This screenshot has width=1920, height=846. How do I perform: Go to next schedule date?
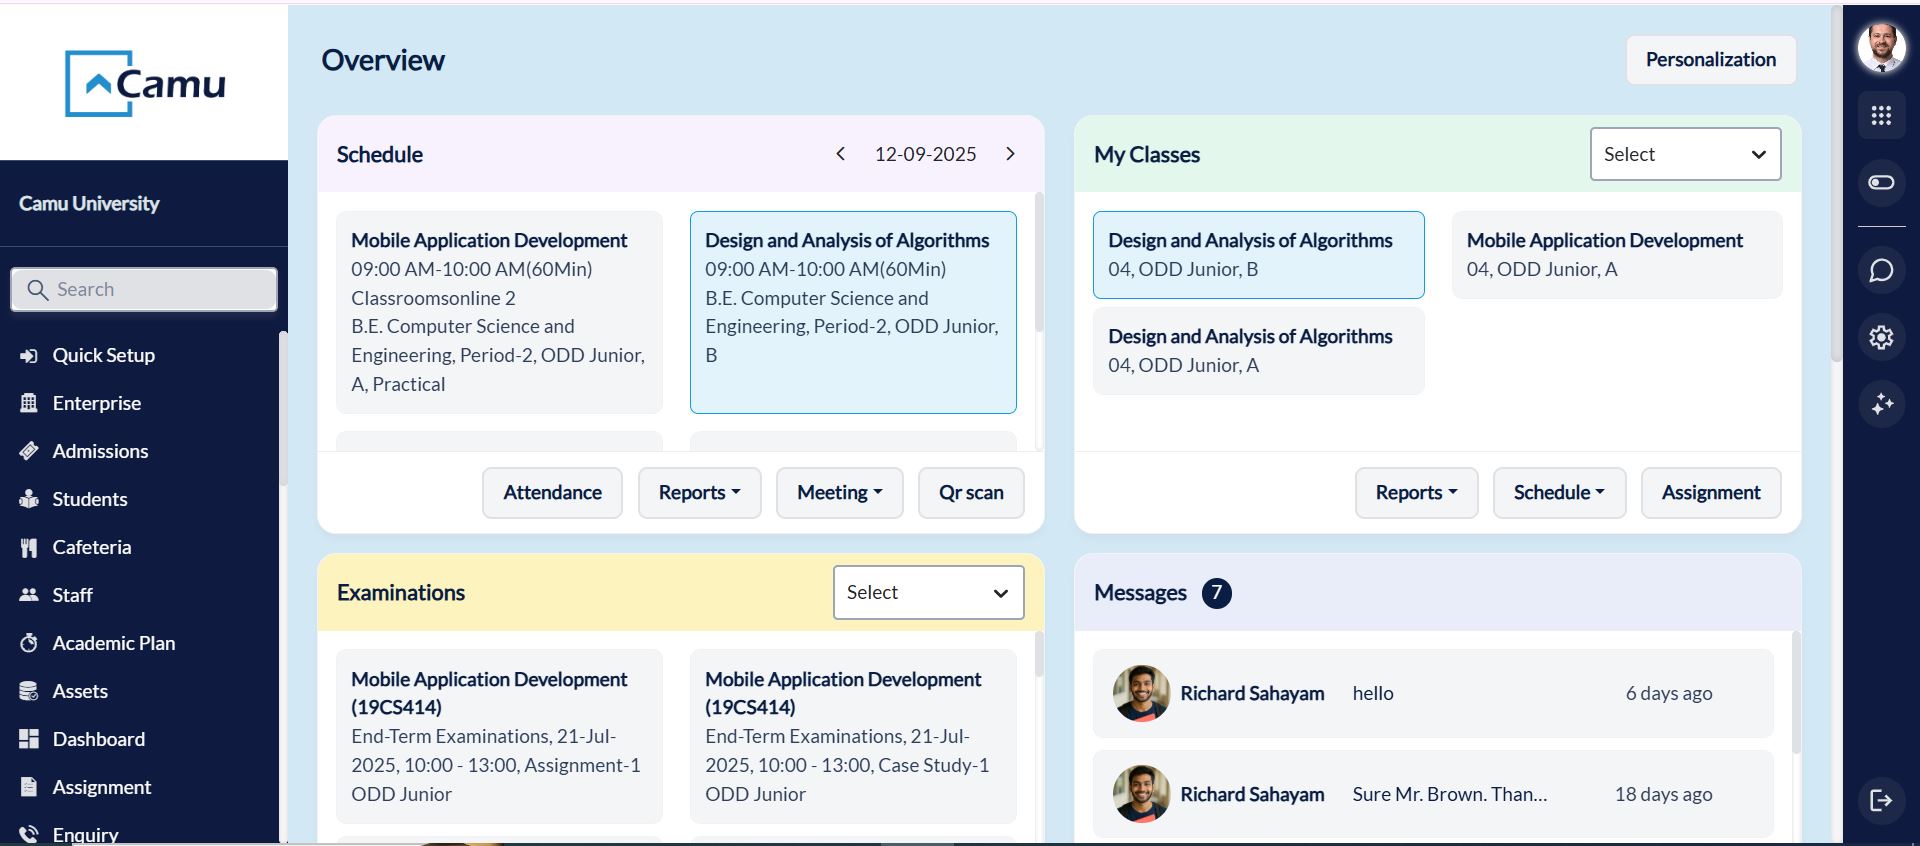[x=1010, y=154]
